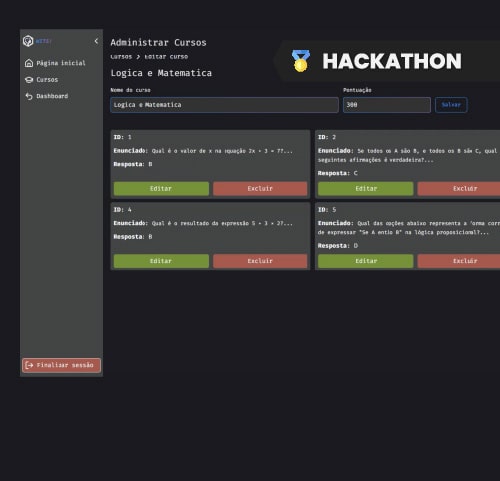
Task: Click the Salvar button
Action: point(451,105)
